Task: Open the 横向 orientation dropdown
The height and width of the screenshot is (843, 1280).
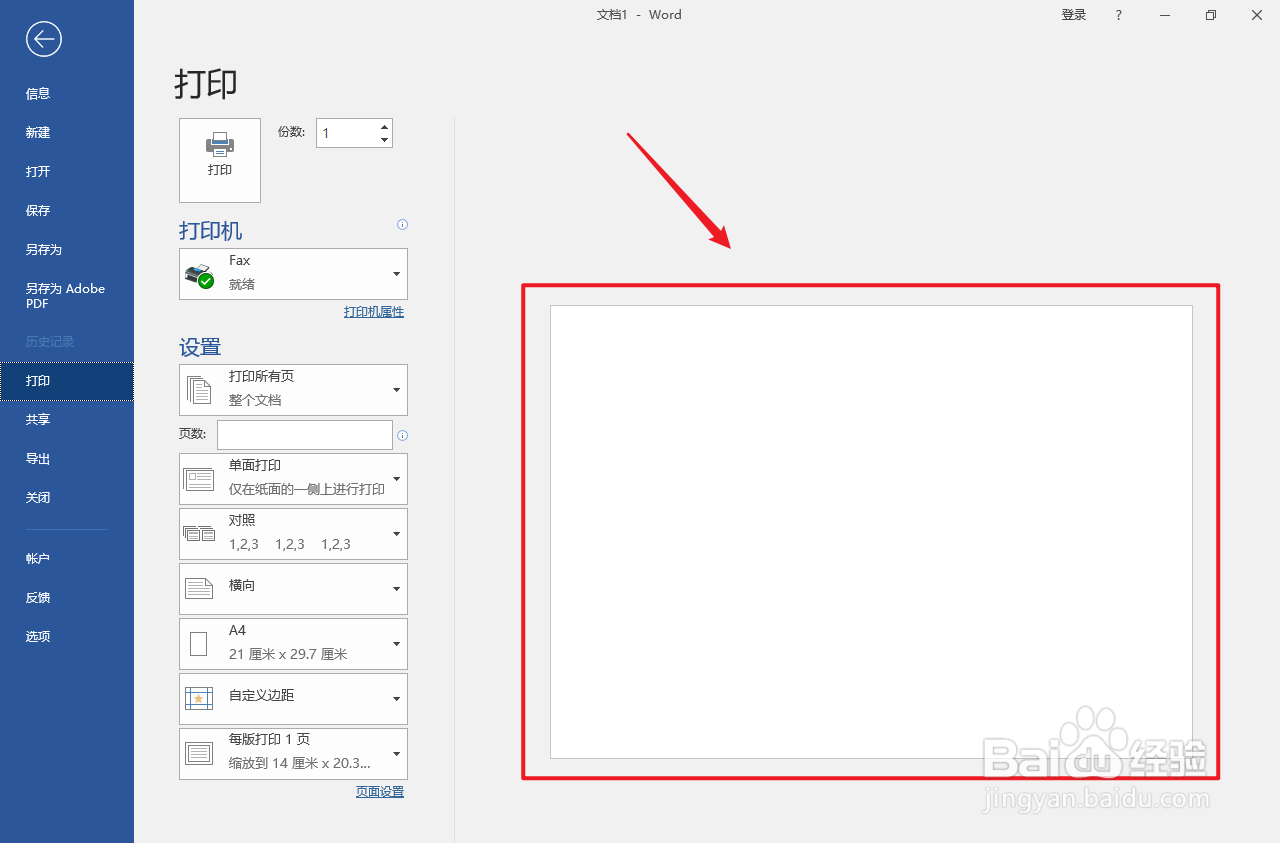Action: [x=293, y=589]
